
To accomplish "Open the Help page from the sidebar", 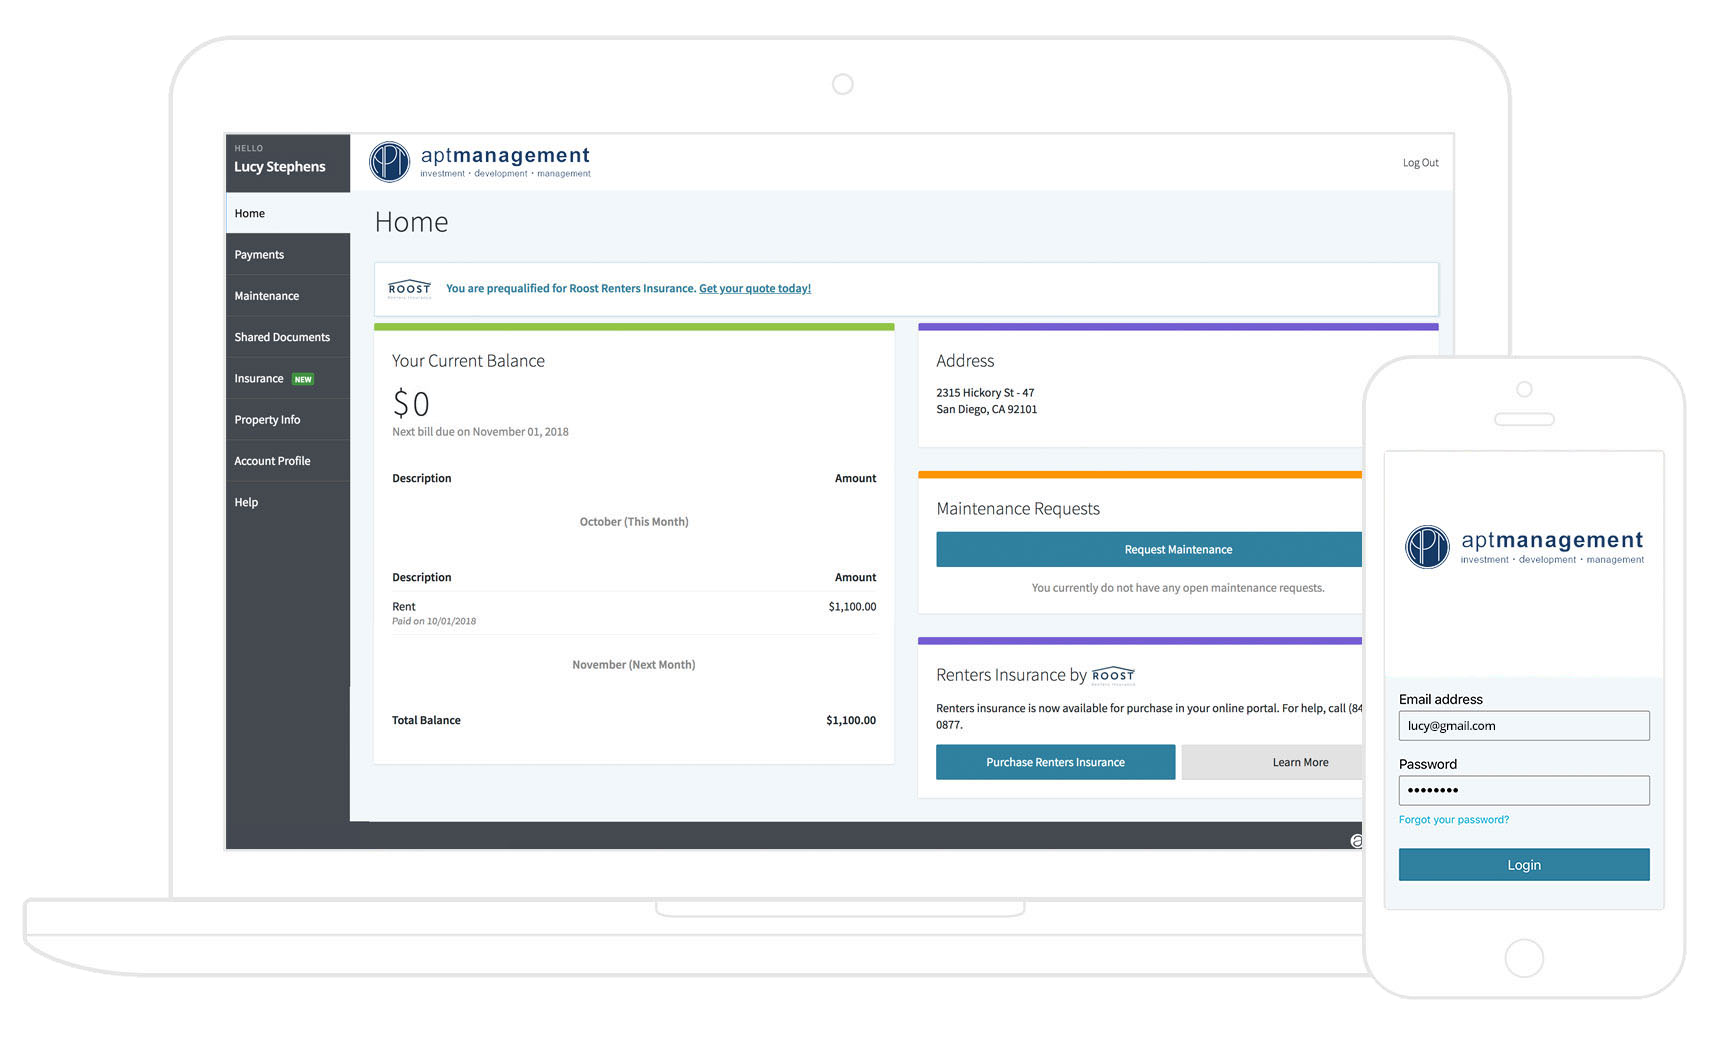I will coord(246,502).
